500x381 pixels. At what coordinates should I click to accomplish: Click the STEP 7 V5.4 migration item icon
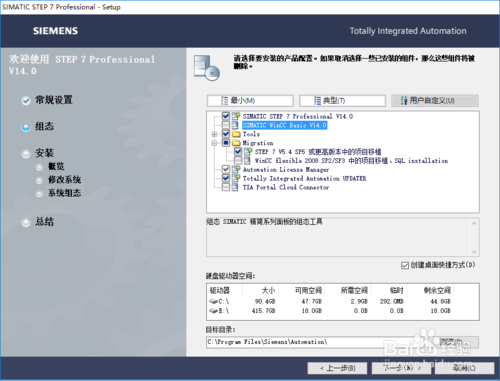pos(248,152)
